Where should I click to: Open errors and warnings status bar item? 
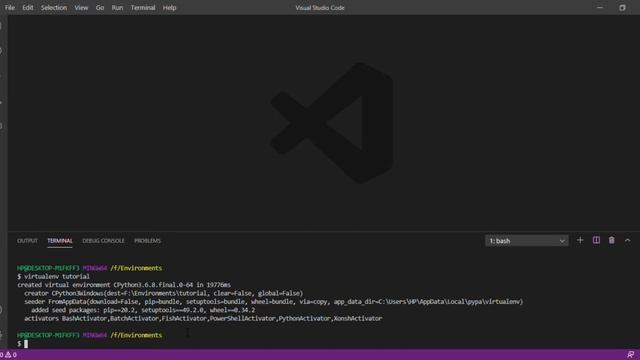(8, 355)
